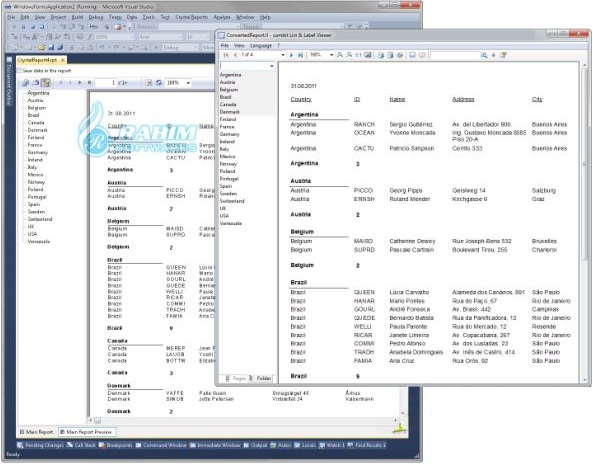Image resolution: width=593 pixels, height=464 pixels.
Task: Select Switzerland in viewer country list
Action: pos(232,201)
